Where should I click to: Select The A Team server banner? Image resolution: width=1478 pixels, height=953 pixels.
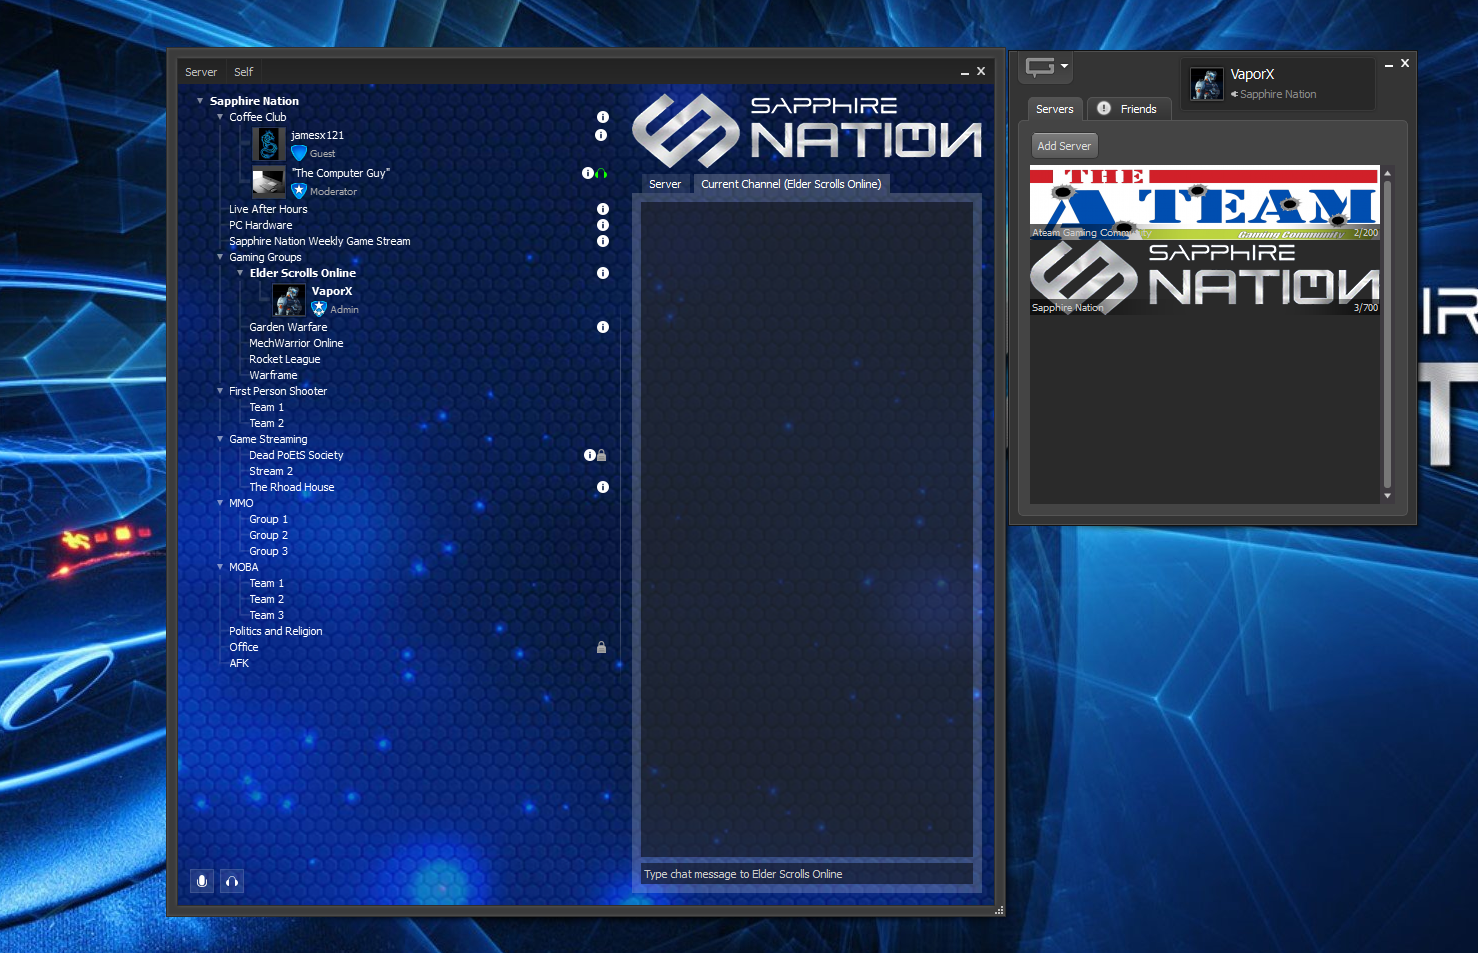[1205, 203]
